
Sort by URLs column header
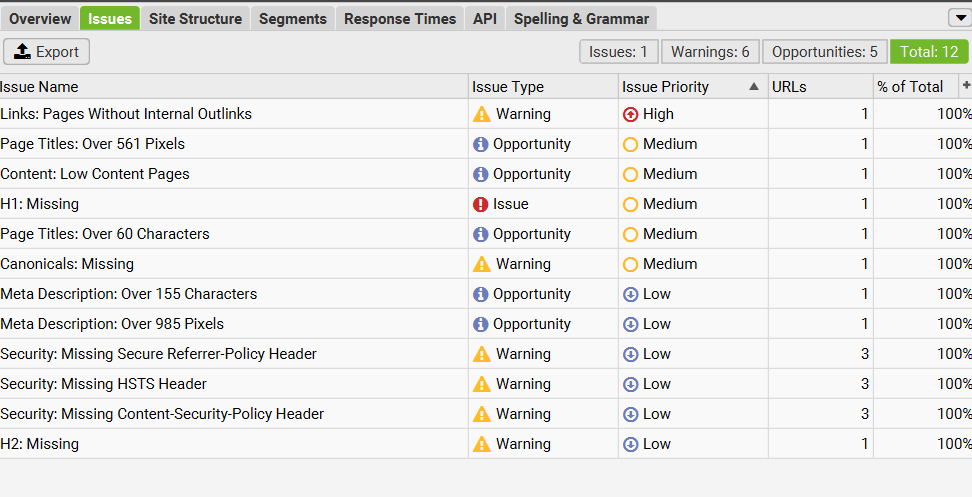point(821,86)
